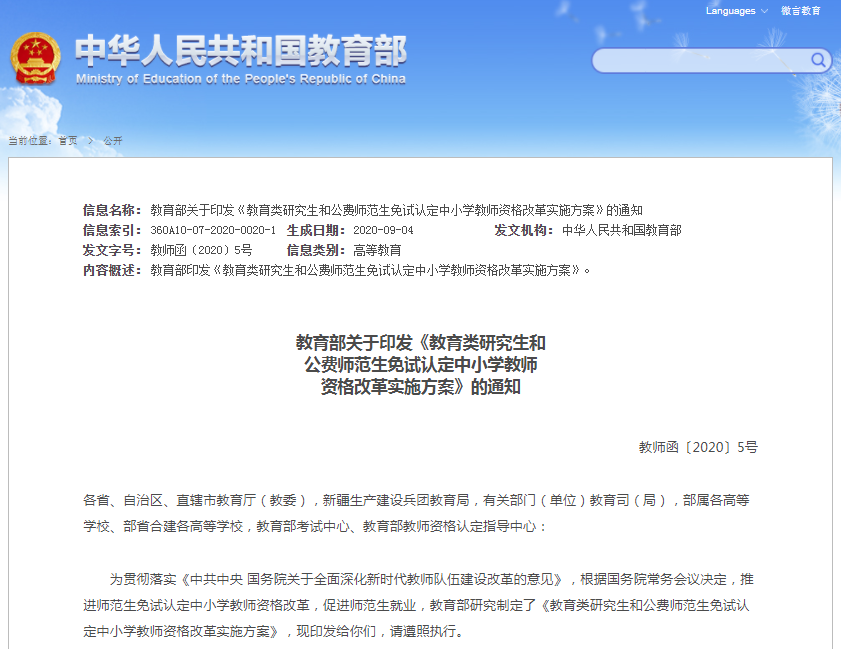
Task: Click the right-aligned 教师函〔2020〕5号 line
Action: click(x=698, y=447)
